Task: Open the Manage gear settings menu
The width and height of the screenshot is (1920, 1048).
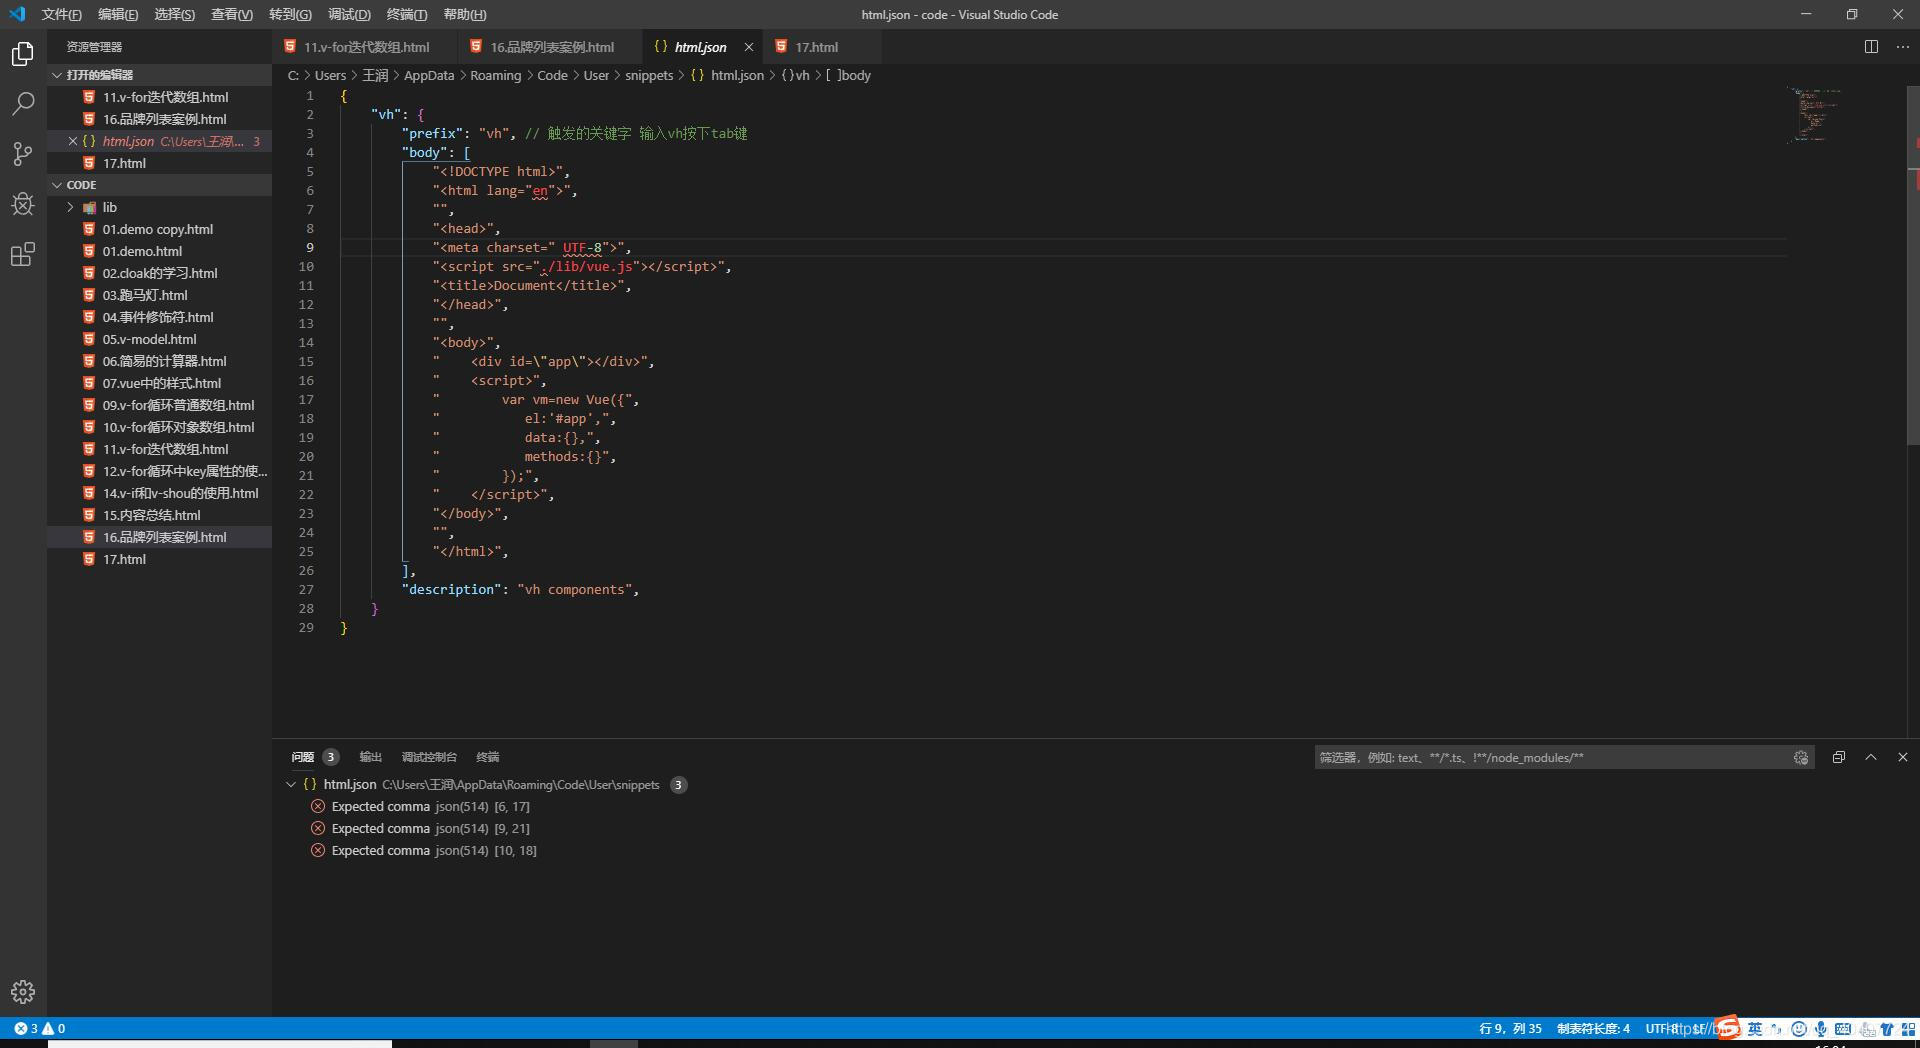Action: (22, 992)
